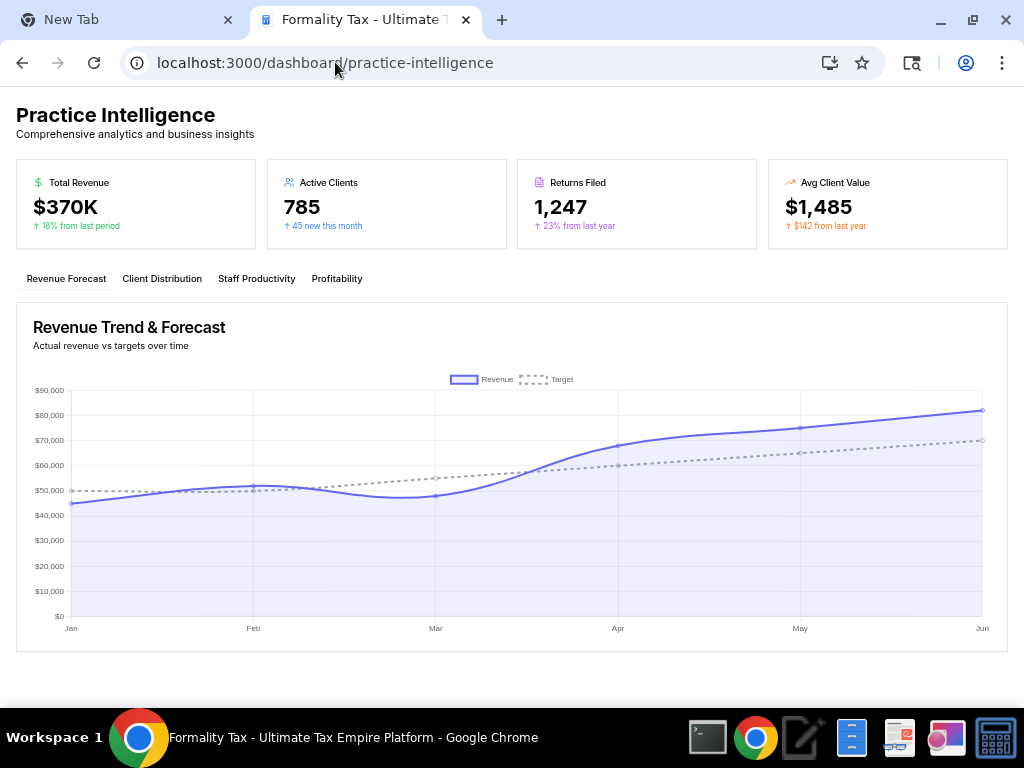This screenshot has width=1024, height=768.
Task: Reload the page using the refresh icon
Action: pos(94,63)
